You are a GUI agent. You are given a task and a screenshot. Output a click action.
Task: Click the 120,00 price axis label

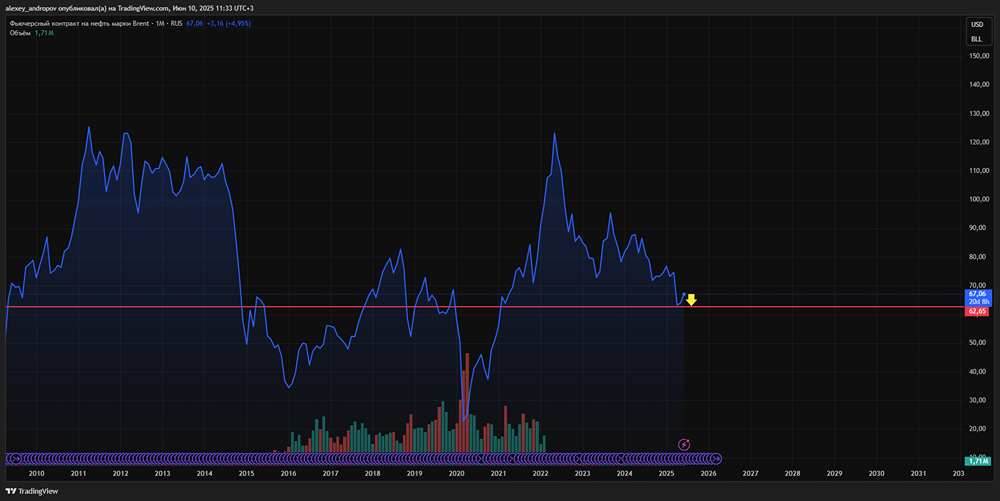[979, 142]
